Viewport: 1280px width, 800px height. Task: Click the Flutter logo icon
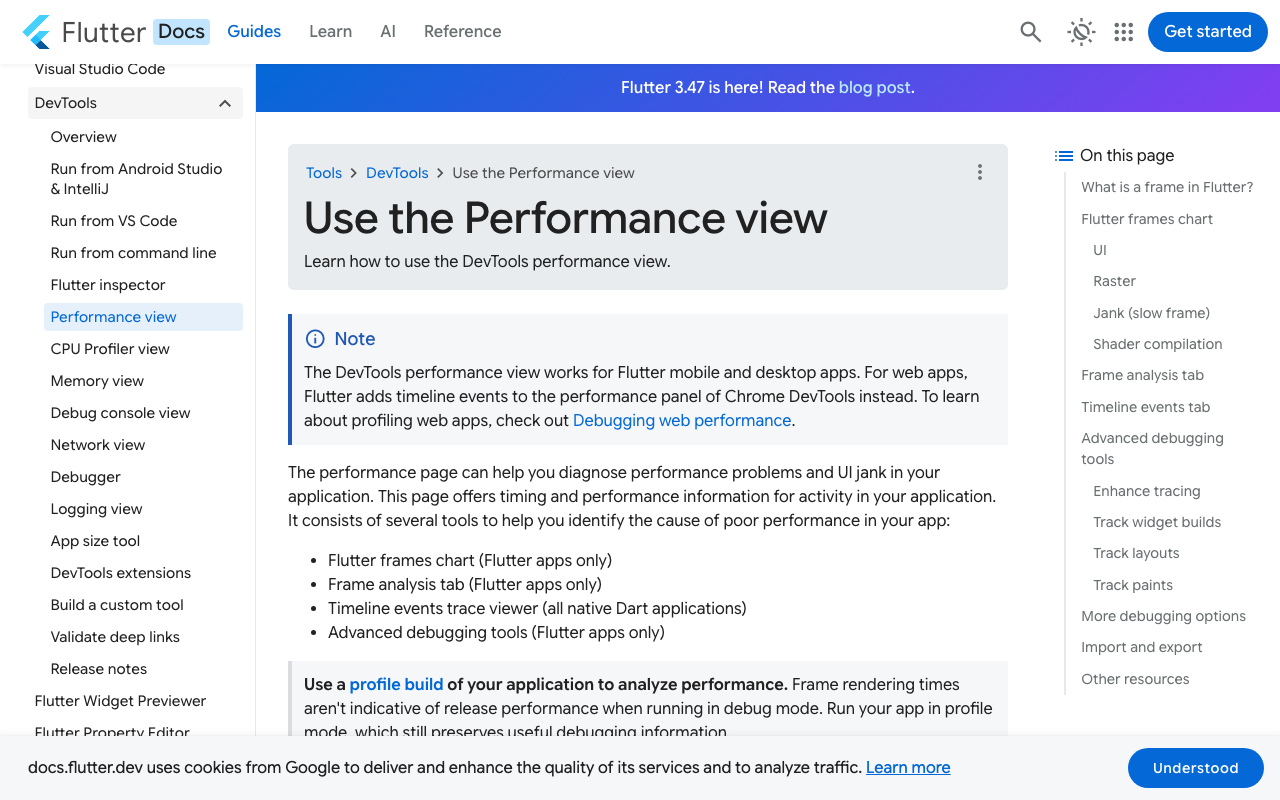37,32
